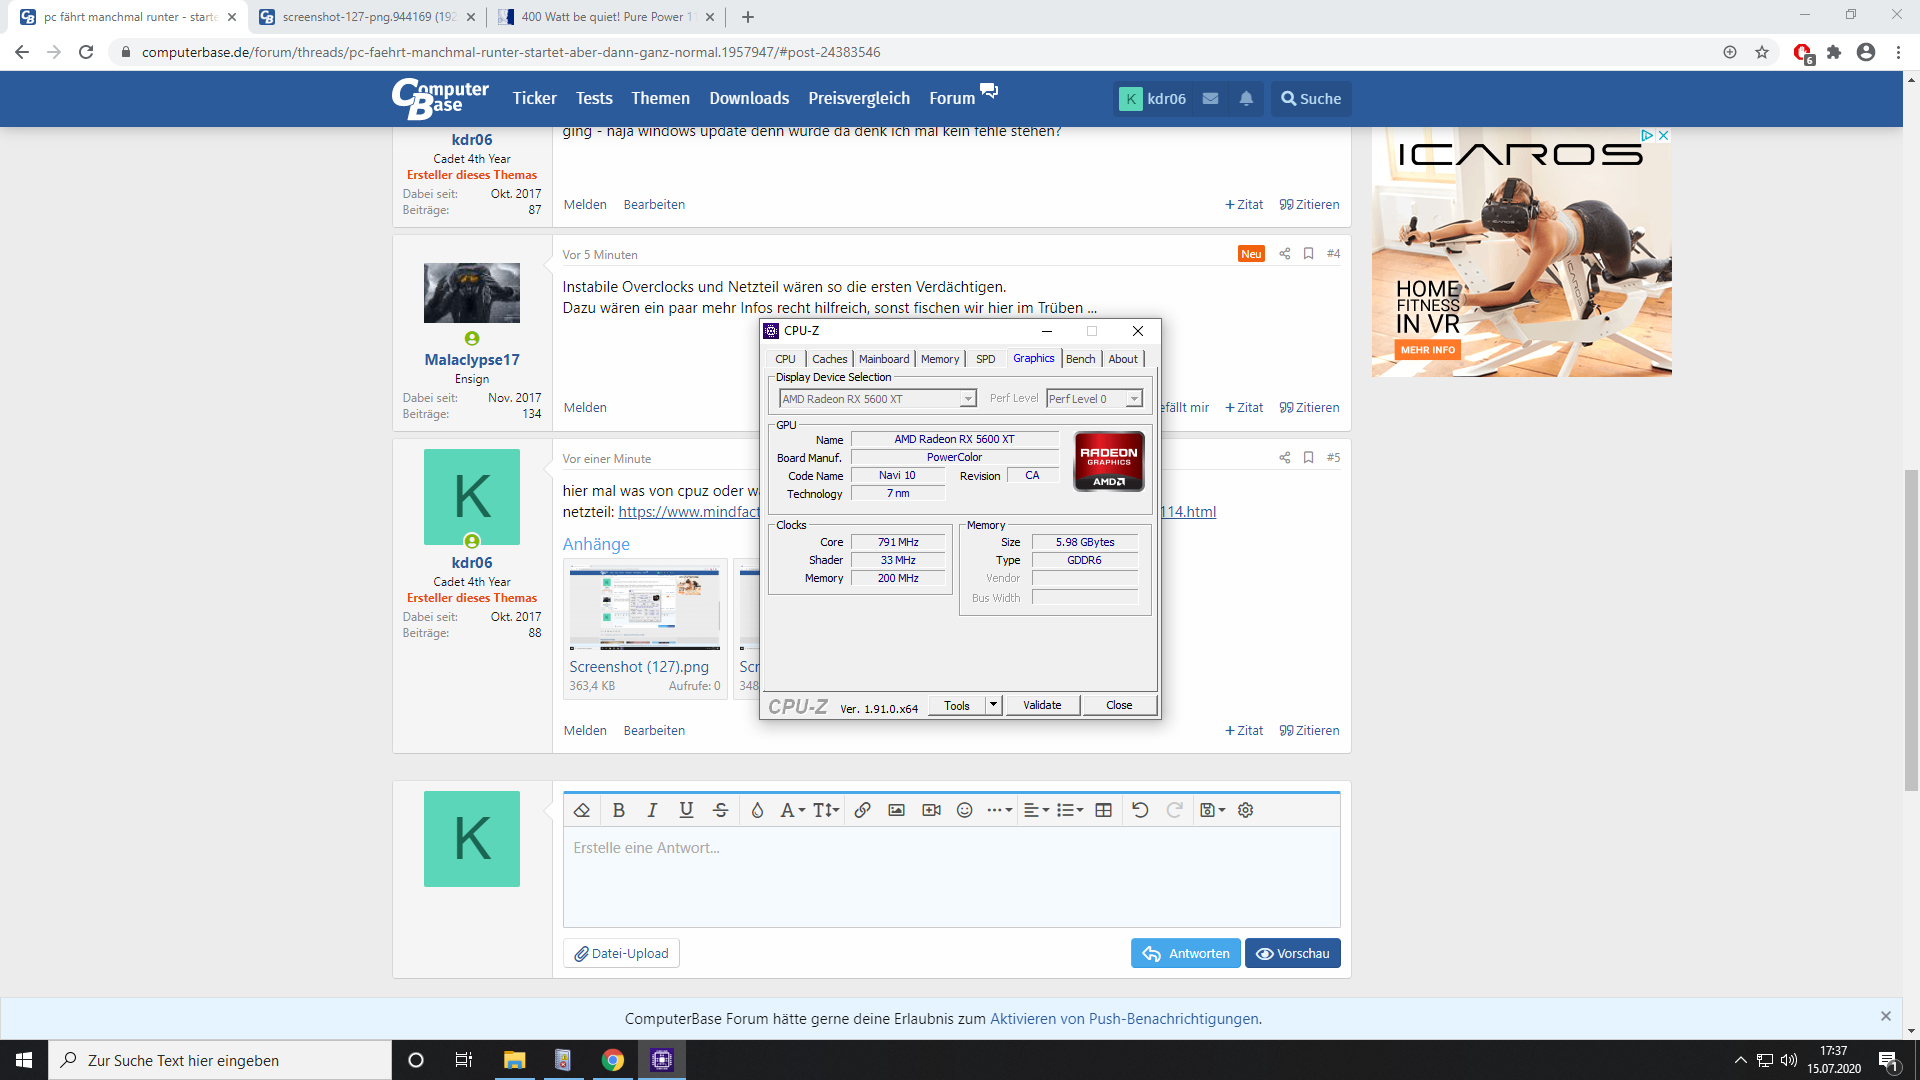Screen dimensions: 1920x1080
Task: Click the Validate button in CPU-Z
Action: coord(1041,705)
